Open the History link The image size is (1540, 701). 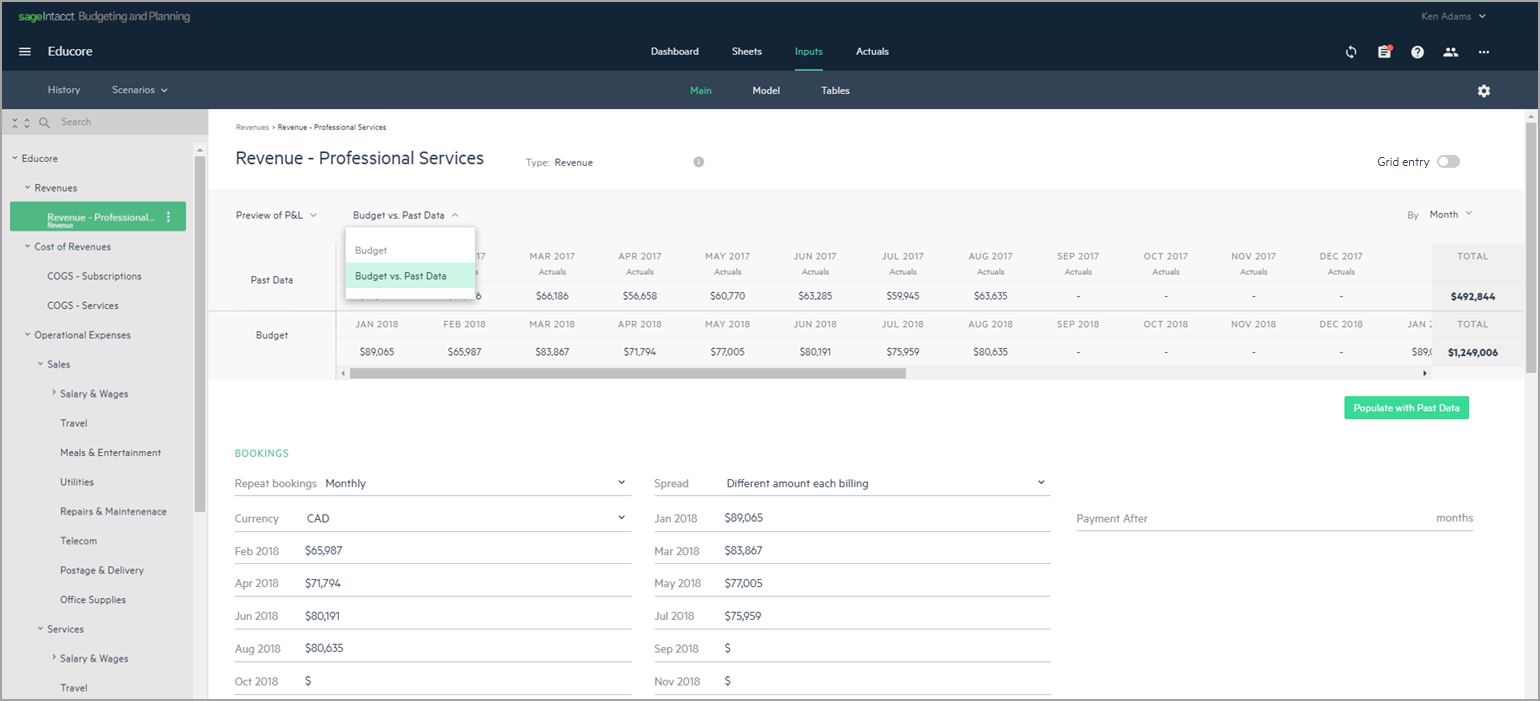coord(64,90)
